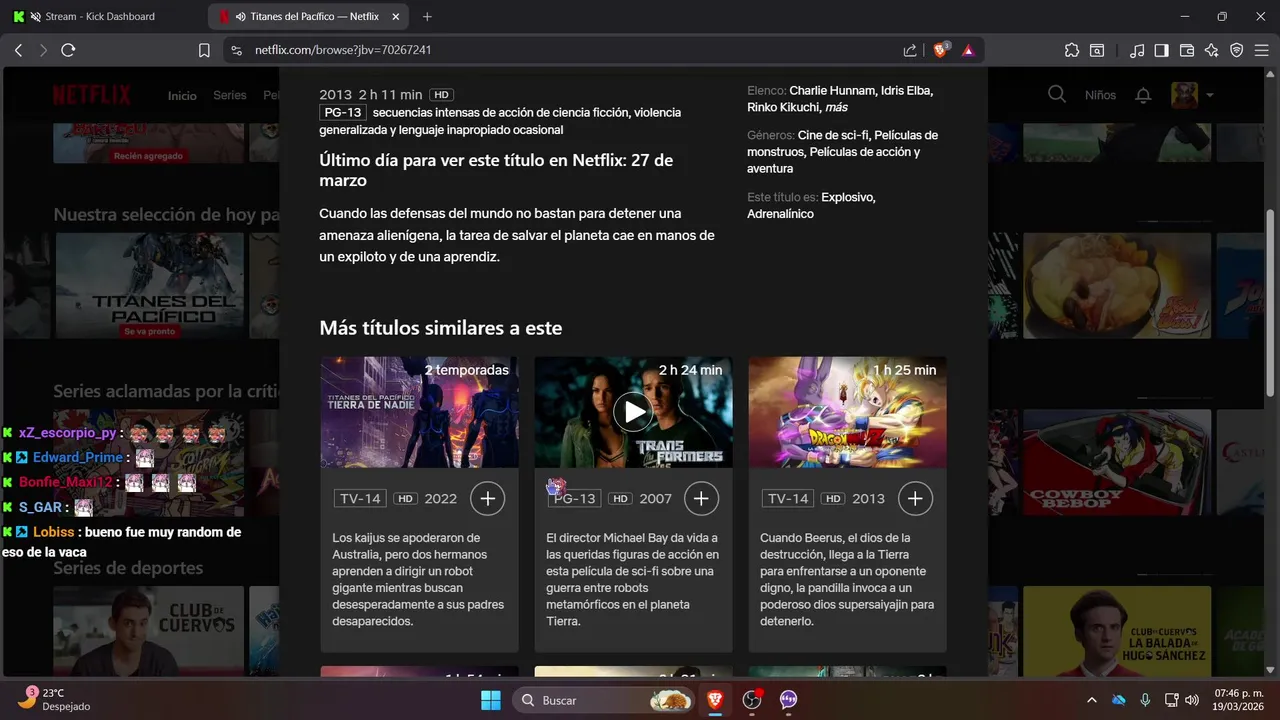Image resolution: width=1280 pixels, height=720 pixels.
Task: Click the netflix.com address bar
Action: (560, 50)
